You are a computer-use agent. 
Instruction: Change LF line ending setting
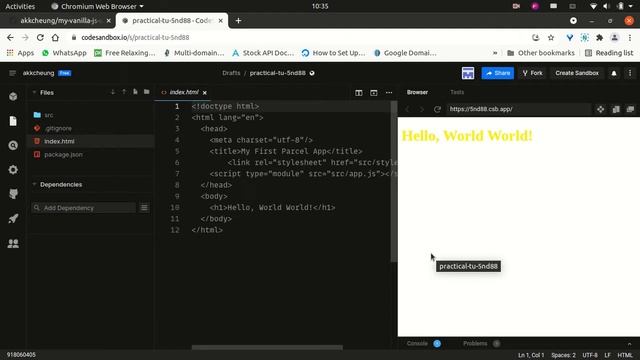(x=607, y=355)
